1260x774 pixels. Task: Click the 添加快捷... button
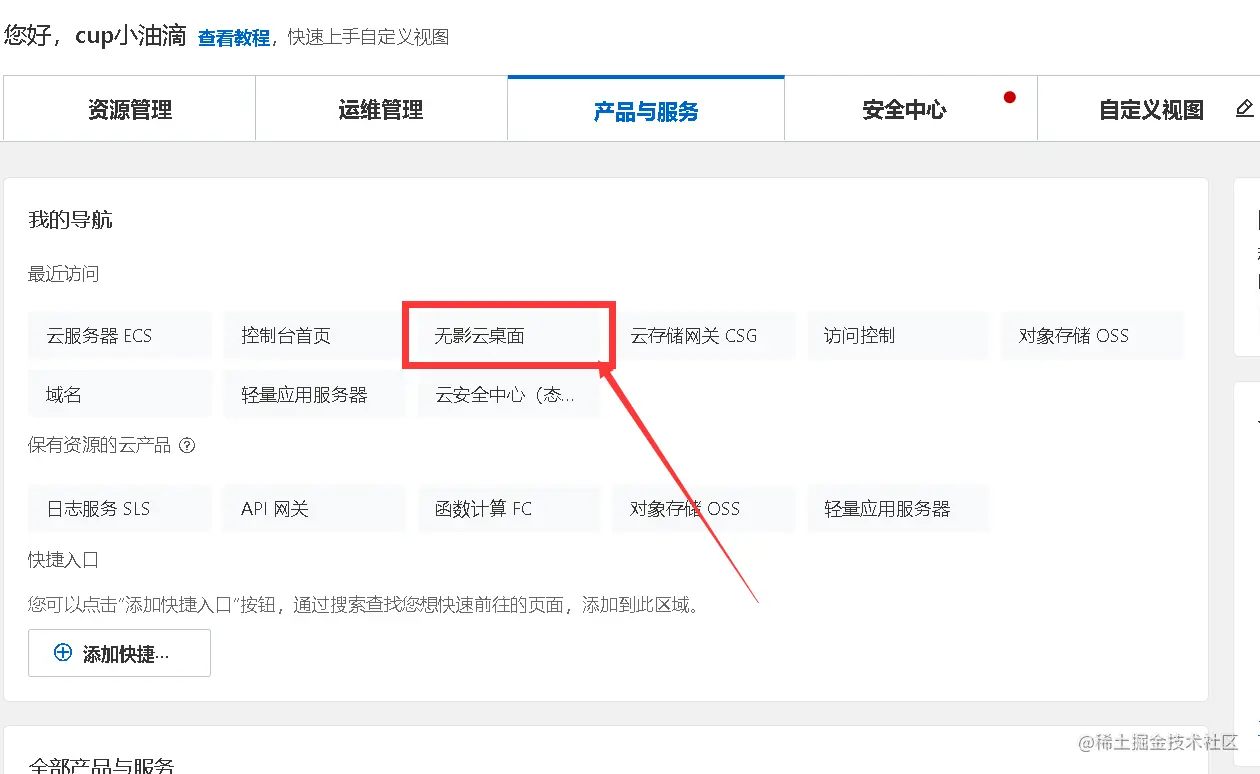pyautogui.click(x=119, y=653)
